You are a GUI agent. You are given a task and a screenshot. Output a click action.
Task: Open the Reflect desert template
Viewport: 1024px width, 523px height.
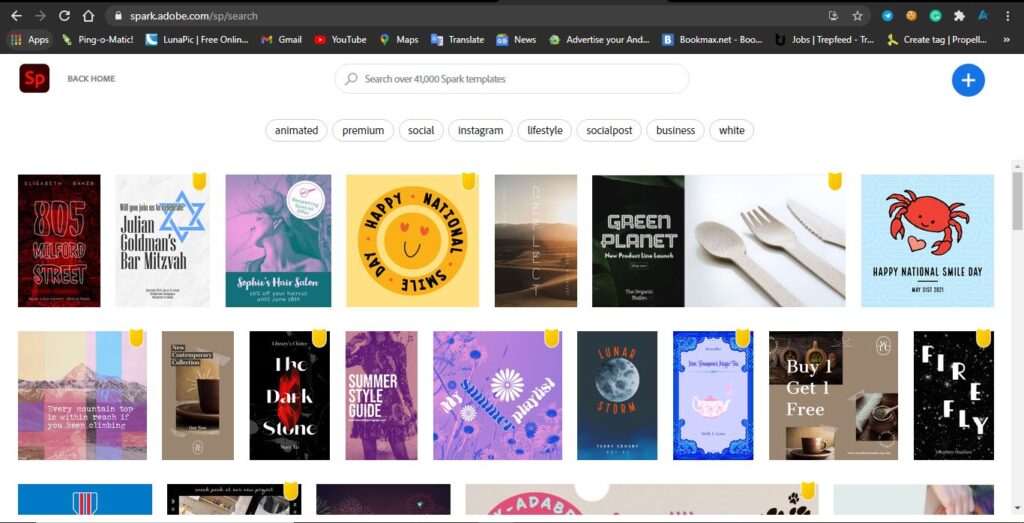tap(536, 241)
